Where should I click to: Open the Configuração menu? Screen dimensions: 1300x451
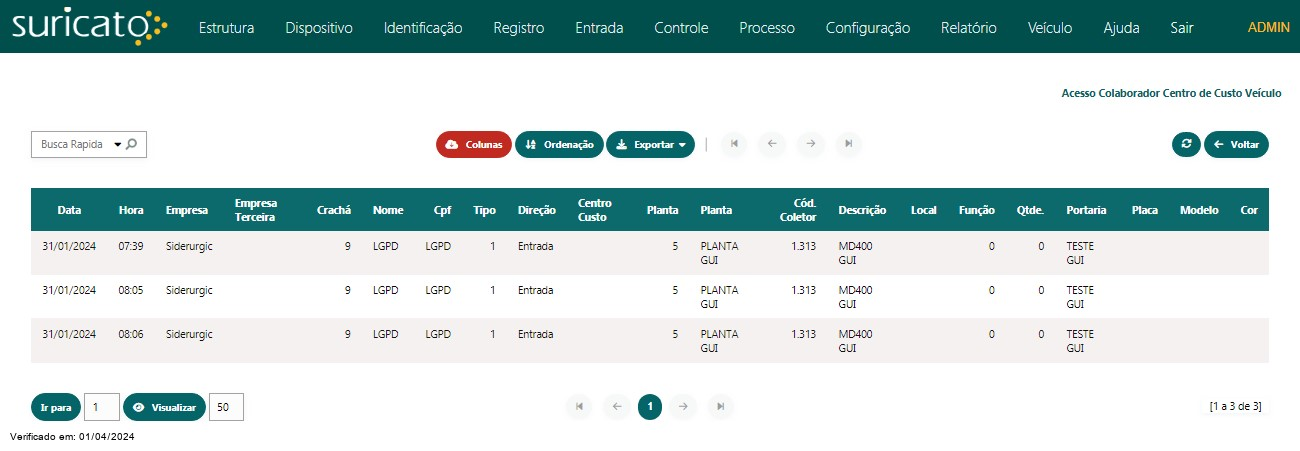pos(867,28)
